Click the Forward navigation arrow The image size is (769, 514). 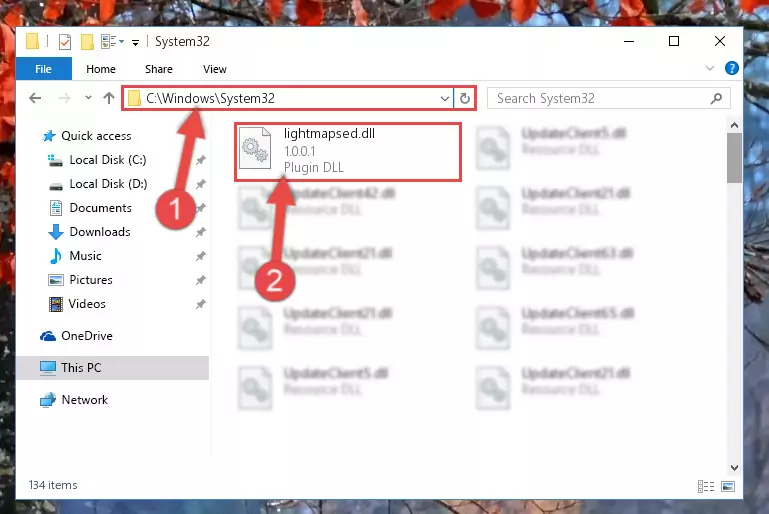click(x=64, y=98)
